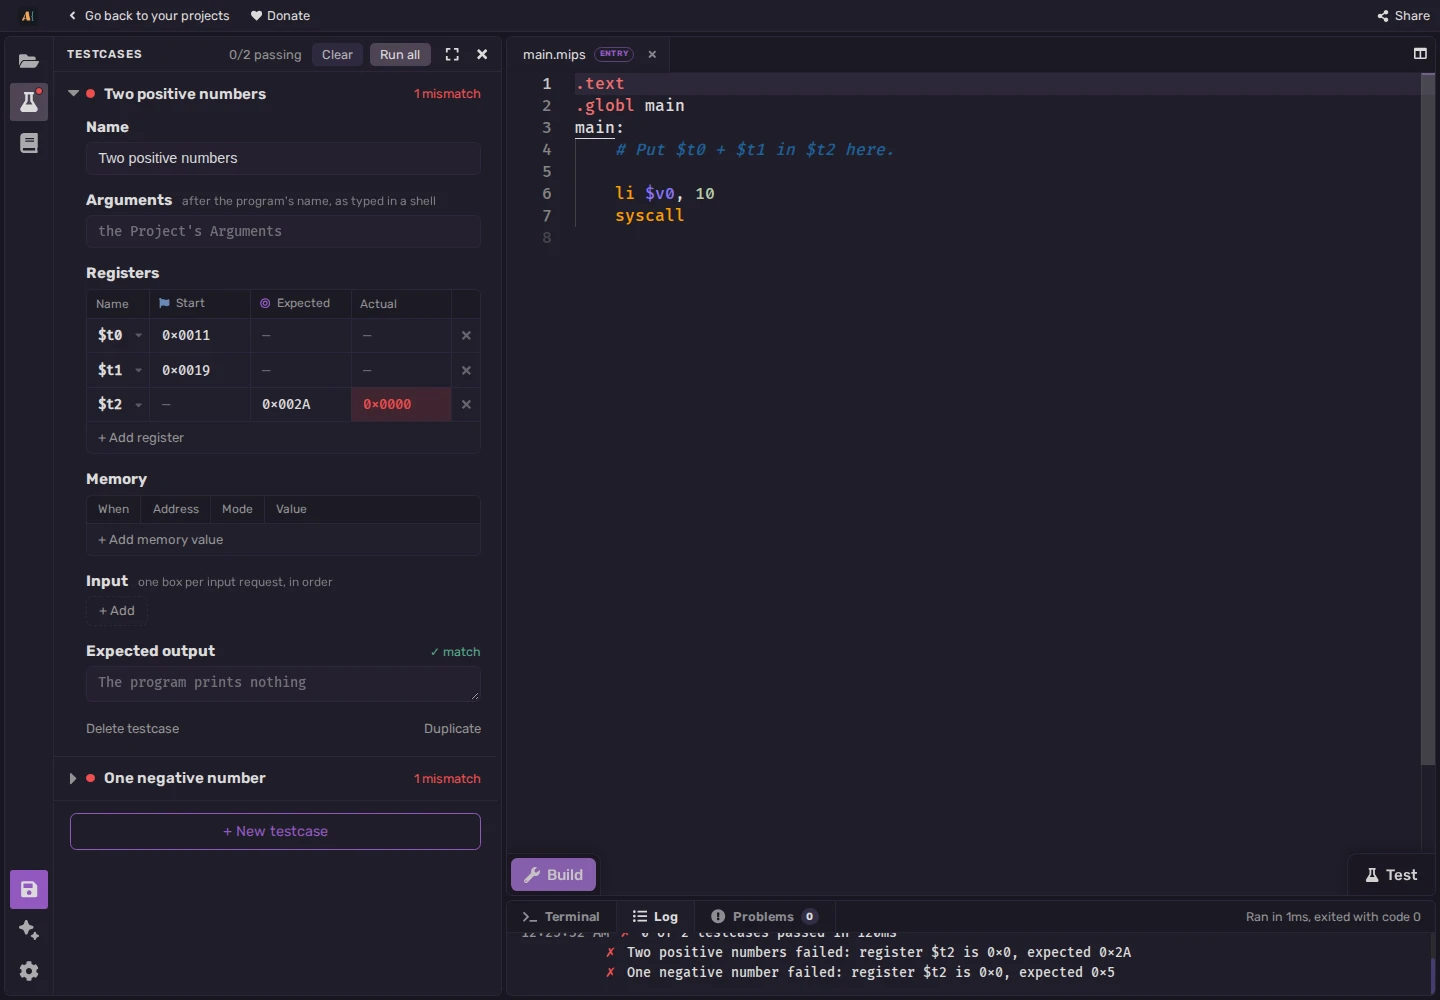Viewport: 1440px width, 1000px height.
Task: Open the documentation book sidebar icon
Action: (29, 143)
